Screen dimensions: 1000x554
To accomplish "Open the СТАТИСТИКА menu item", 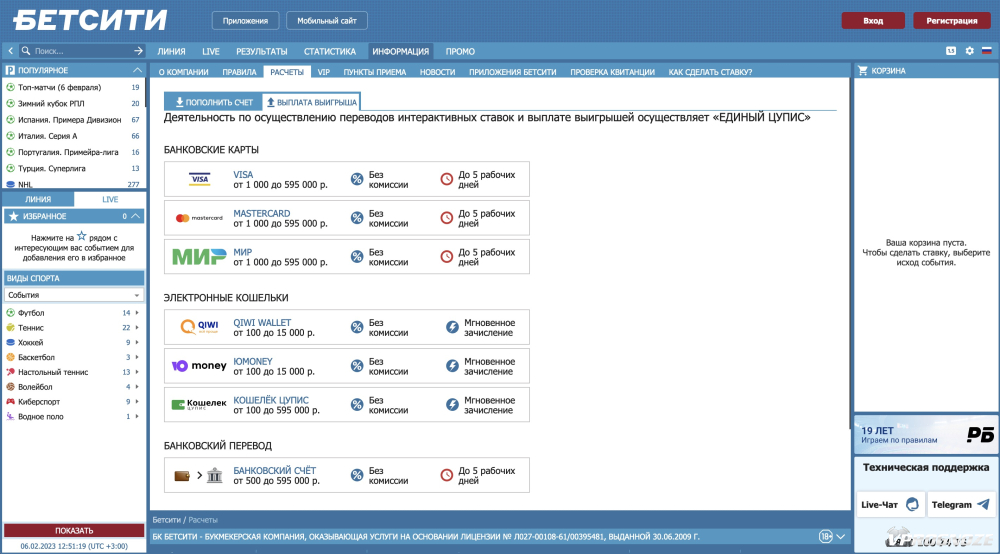I will tap(330, 52).
